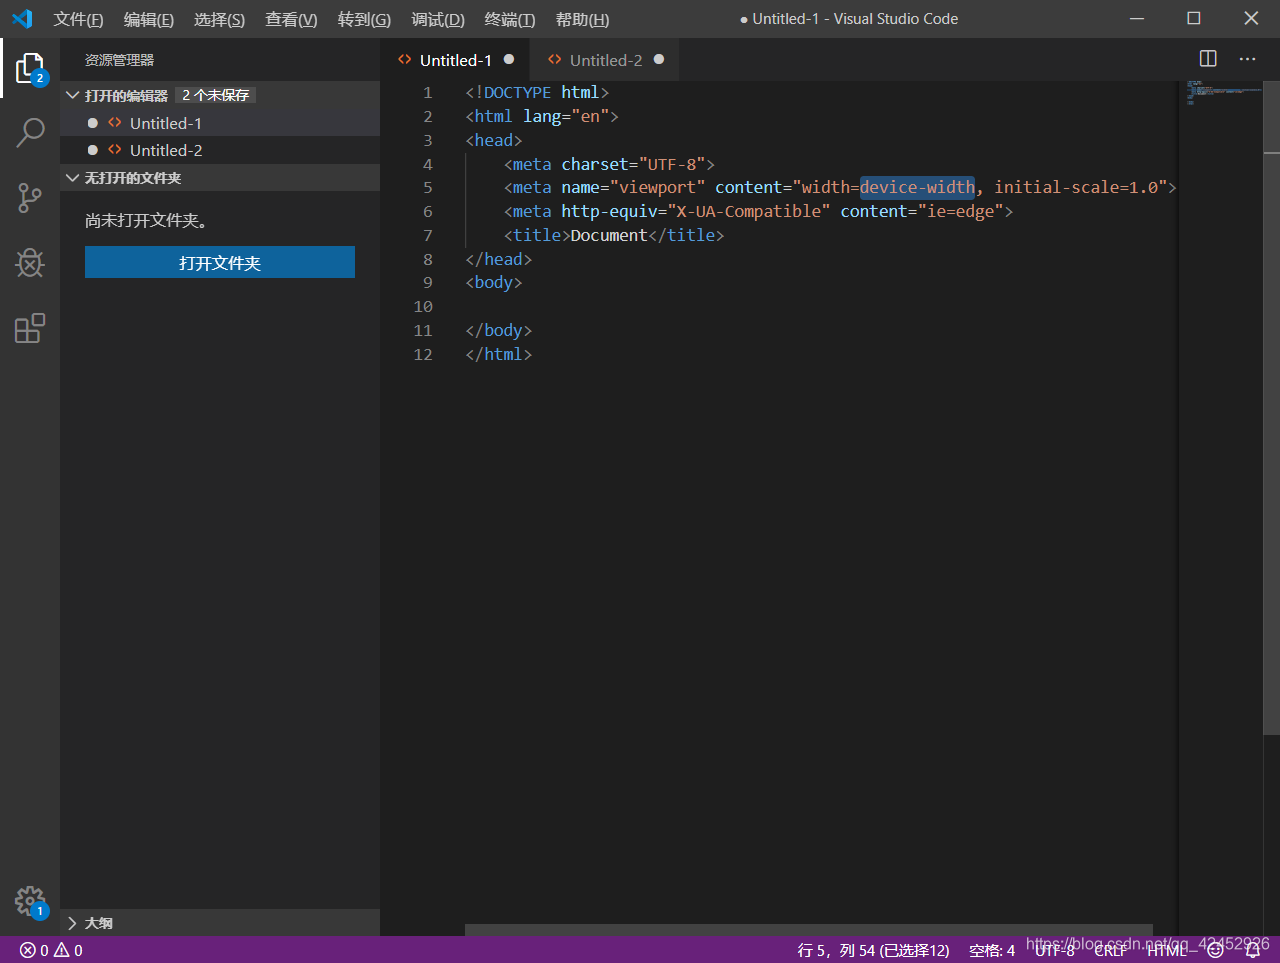
Task: Click the horizontal scrollbar of editor
Action: click(809, 930)
